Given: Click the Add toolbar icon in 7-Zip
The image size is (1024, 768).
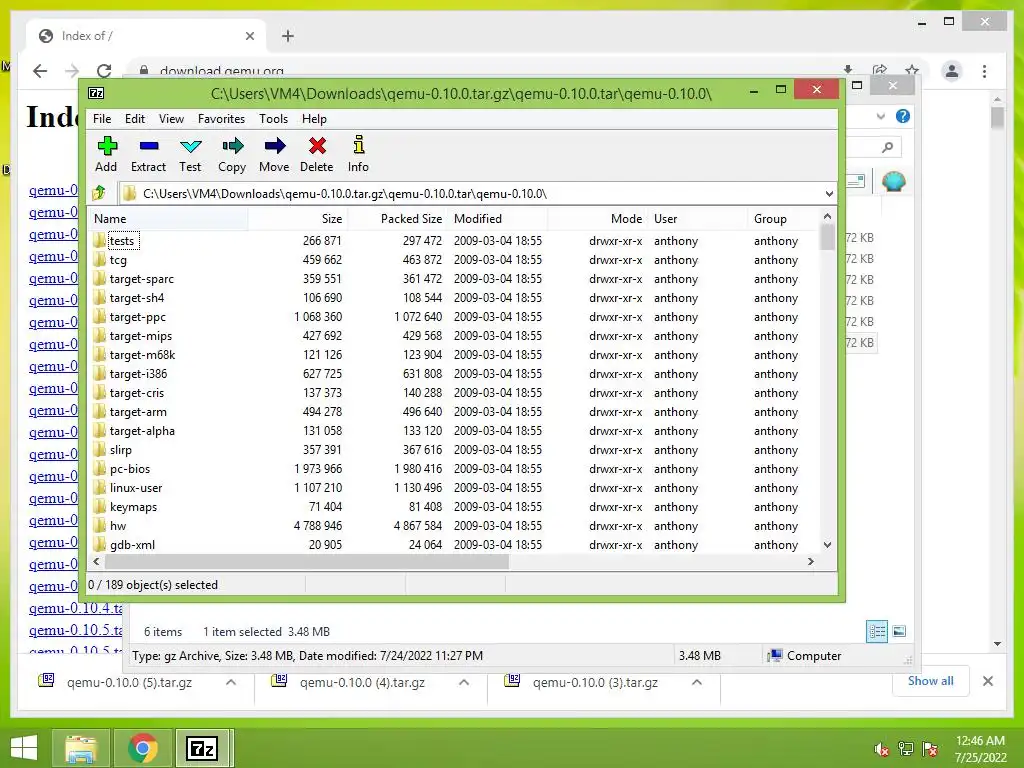Looking at the screenshot, I should 106,146.
